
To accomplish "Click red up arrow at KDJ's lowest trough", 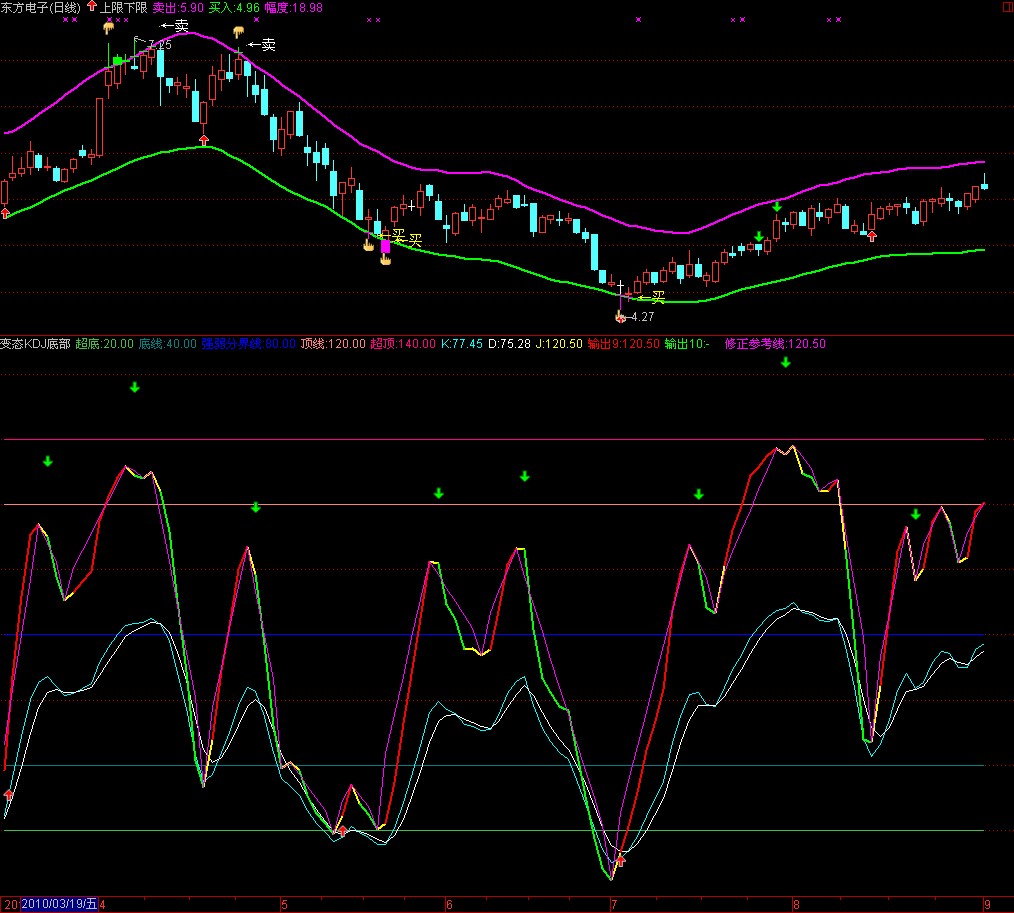I will (620, 859).
